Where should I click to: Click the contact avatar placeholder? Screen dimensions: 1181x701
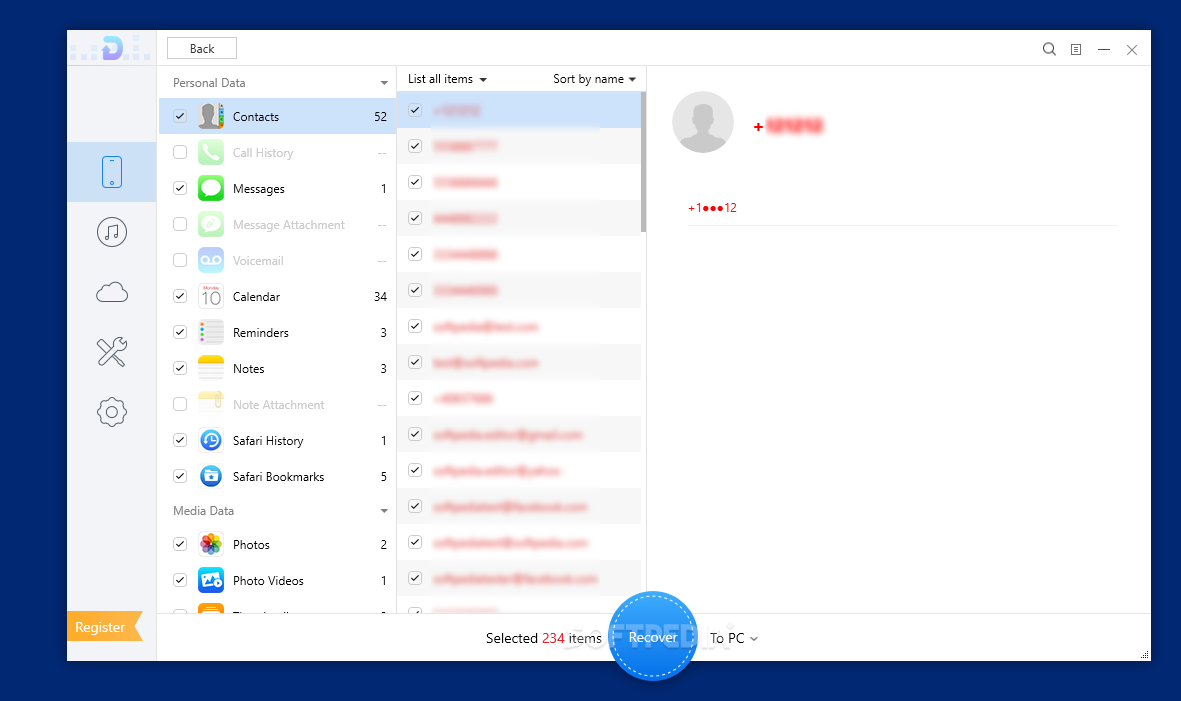[x=703, y=122]
